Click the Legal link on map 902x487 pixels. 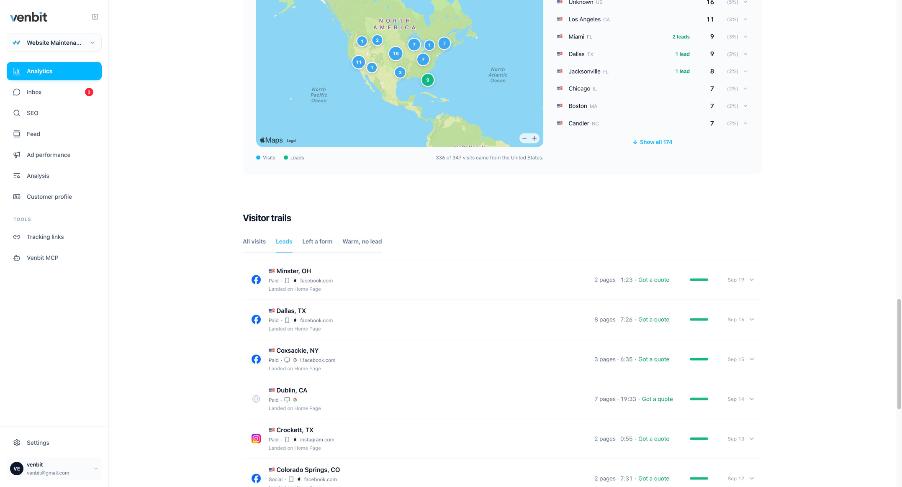pos(291,140)
